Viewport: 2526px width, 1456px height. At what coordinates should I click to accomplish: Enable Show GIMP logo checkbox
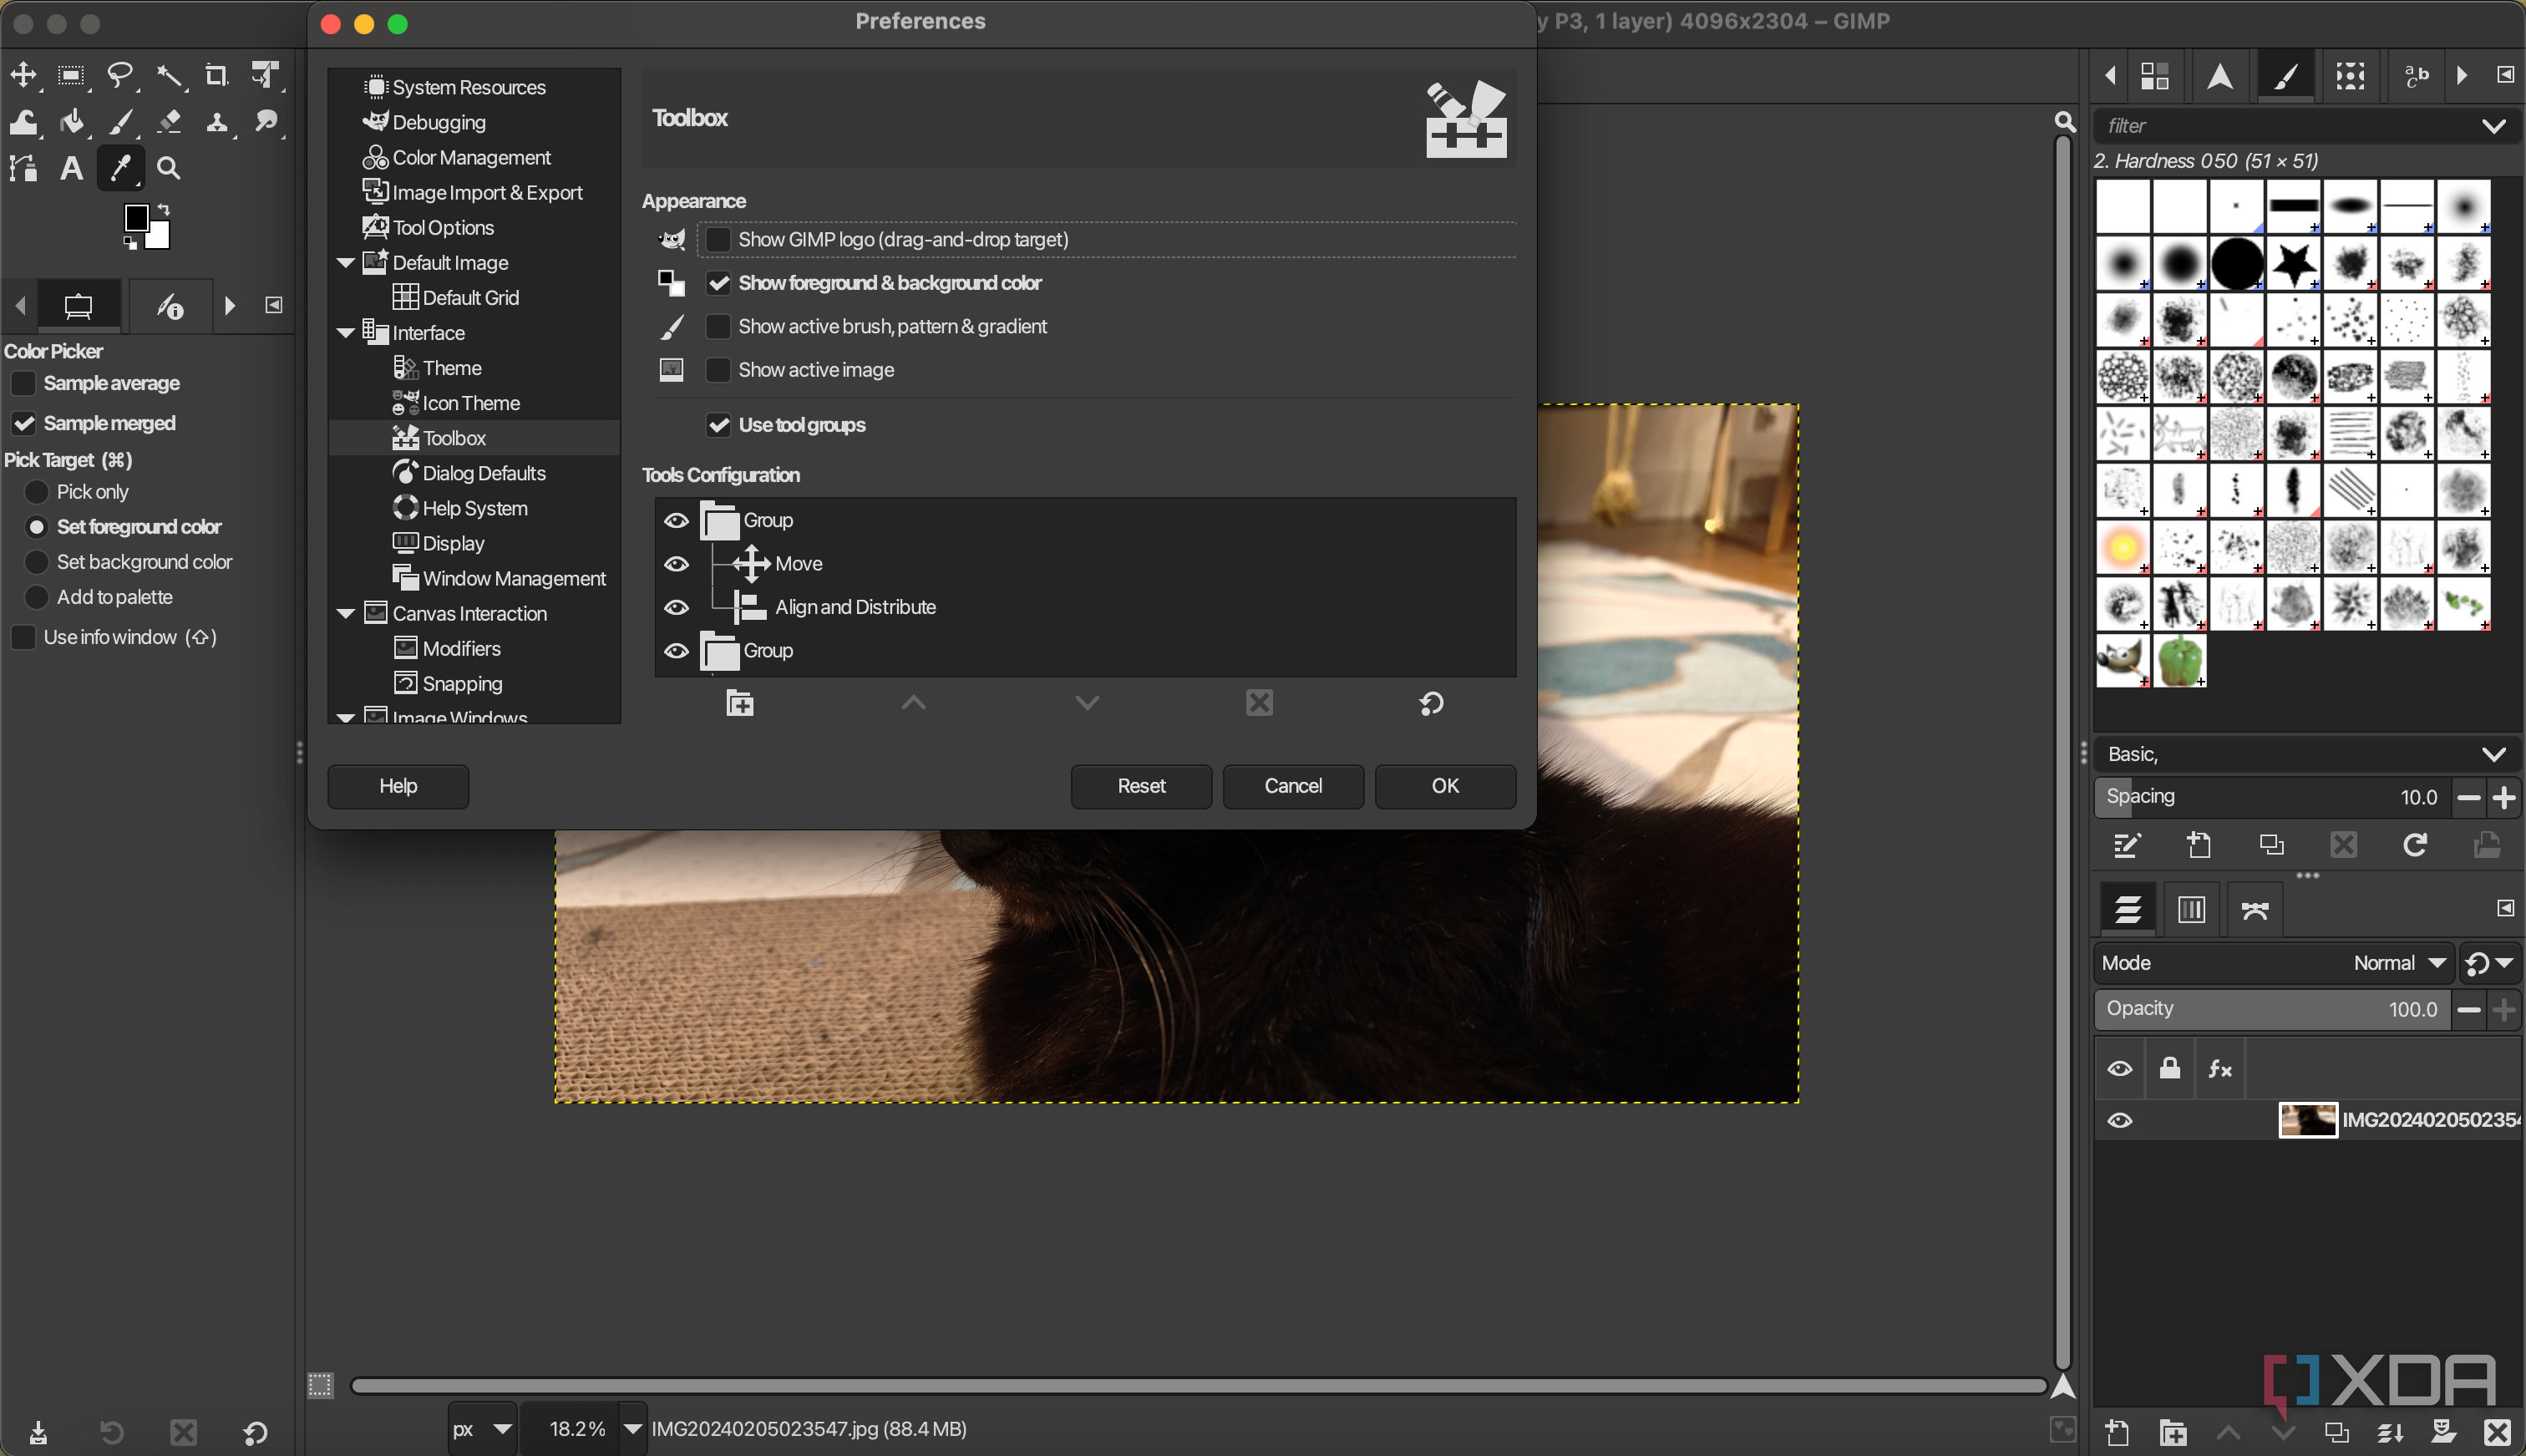tap(717, 240)
